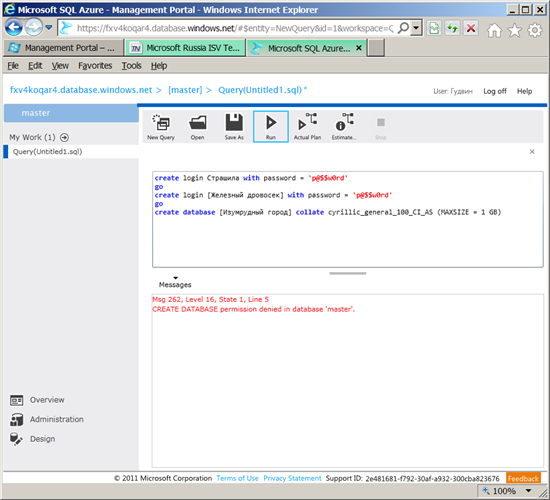Show the Actual Plan

tap(307, 126)
